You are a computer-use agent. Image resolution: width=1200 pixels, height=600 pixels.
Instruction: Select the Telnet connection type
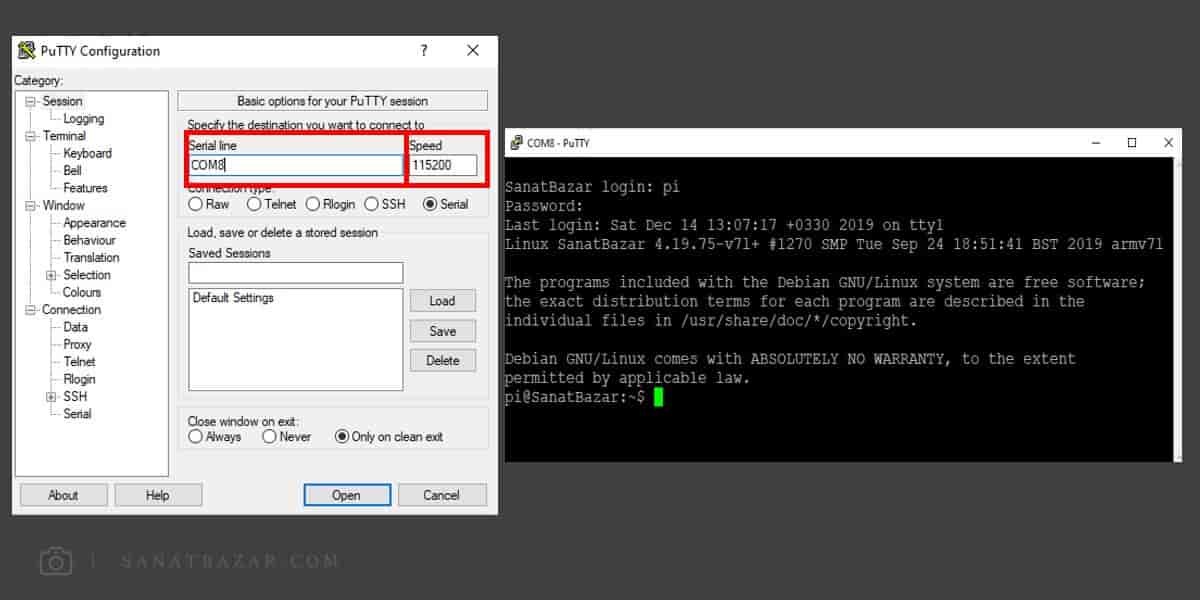[271, 204]
